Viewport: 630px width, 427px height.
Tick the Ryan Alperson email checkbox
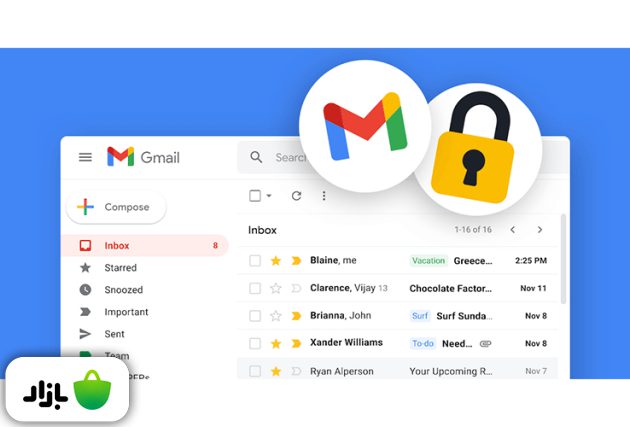255,371
